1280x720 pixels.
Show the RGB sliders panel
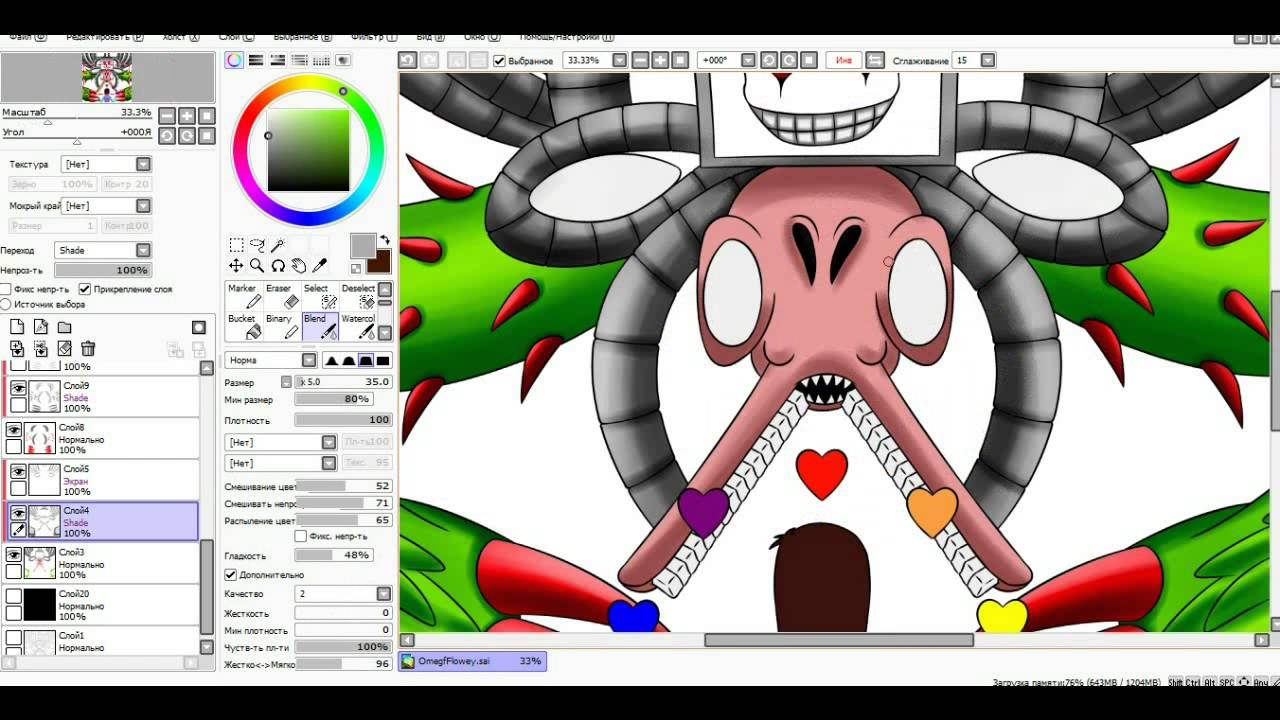pyautogui.click(x=256, y=60)
